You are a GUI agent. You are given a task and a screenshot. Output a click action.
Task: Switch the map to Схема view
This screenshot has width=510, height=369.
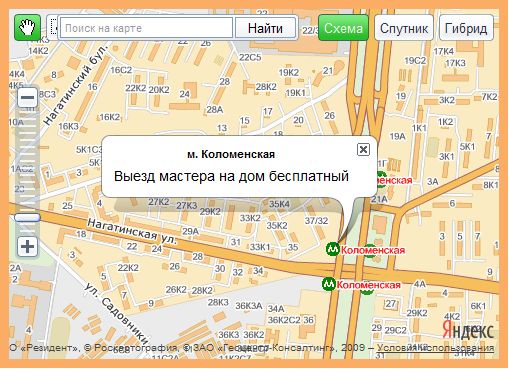(343, 28)
